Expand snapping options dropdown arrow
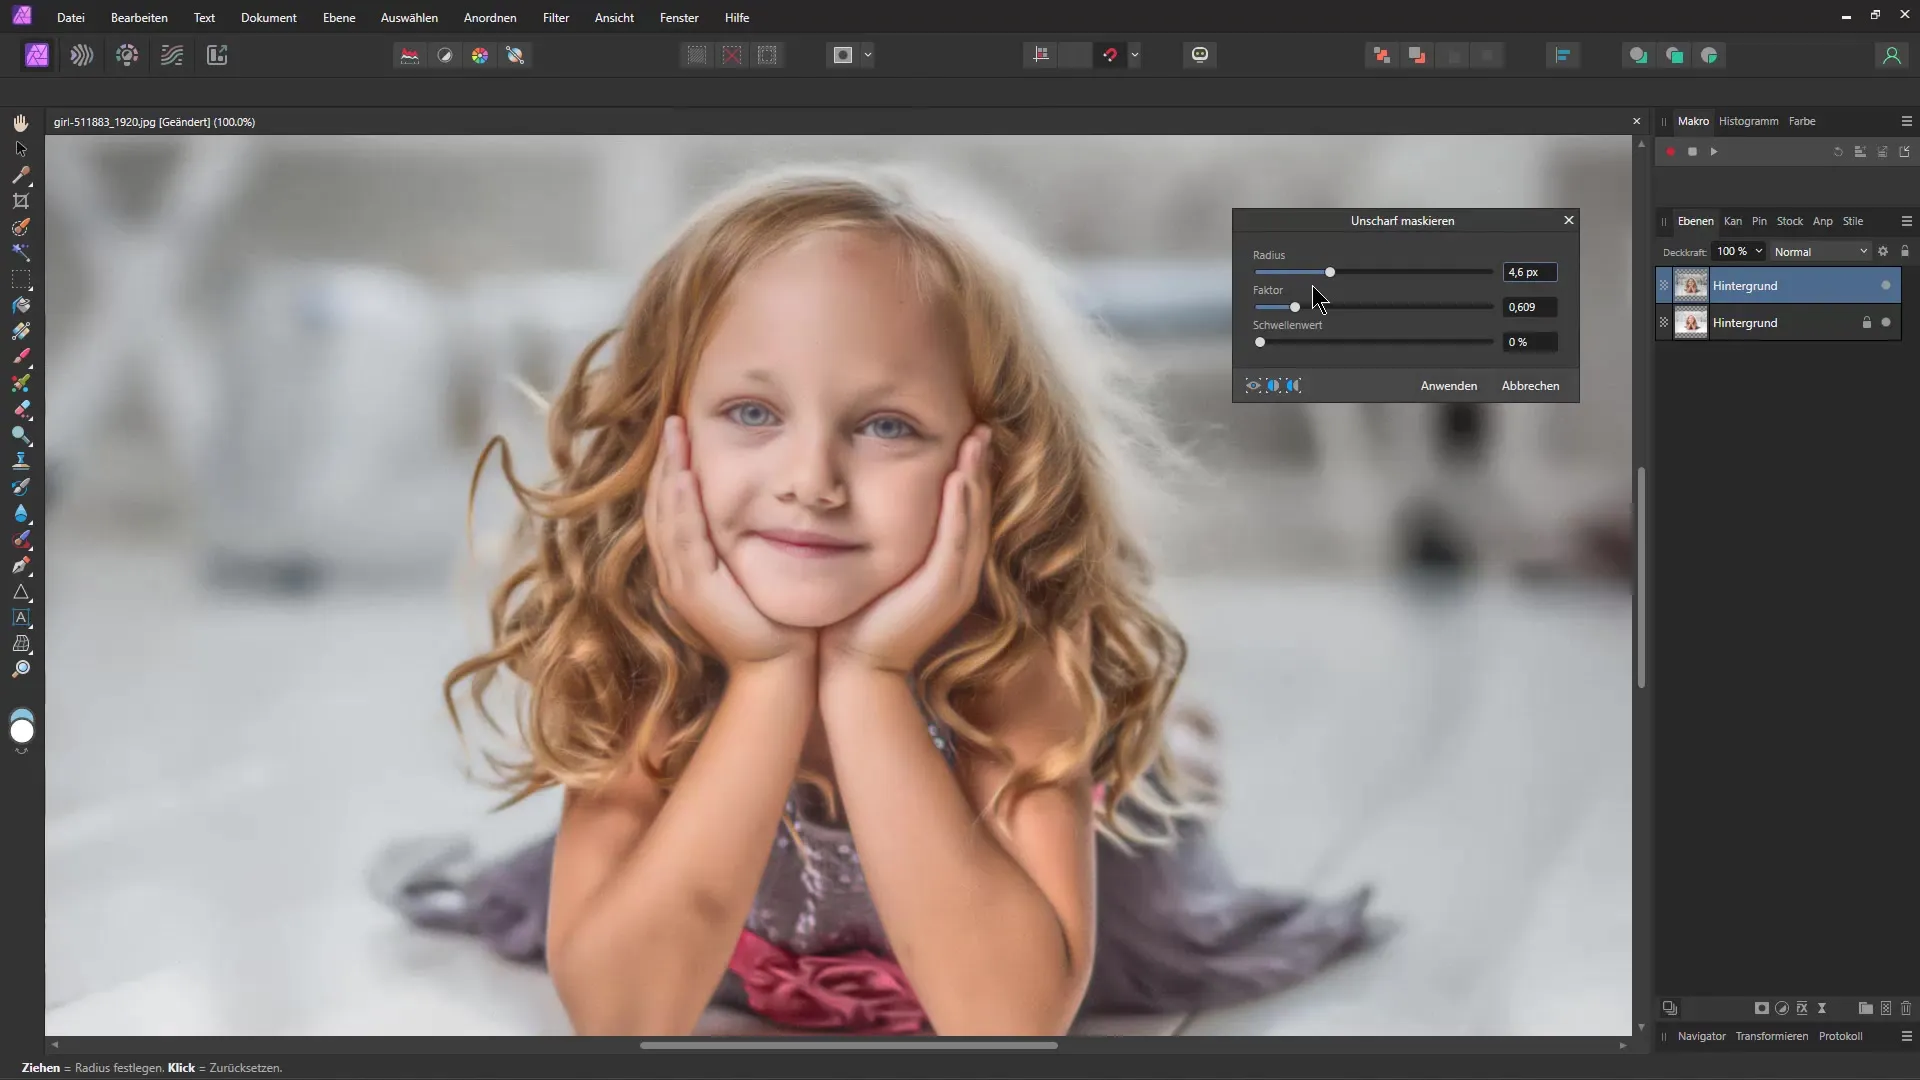1920x1080 pixels. 1135,56
